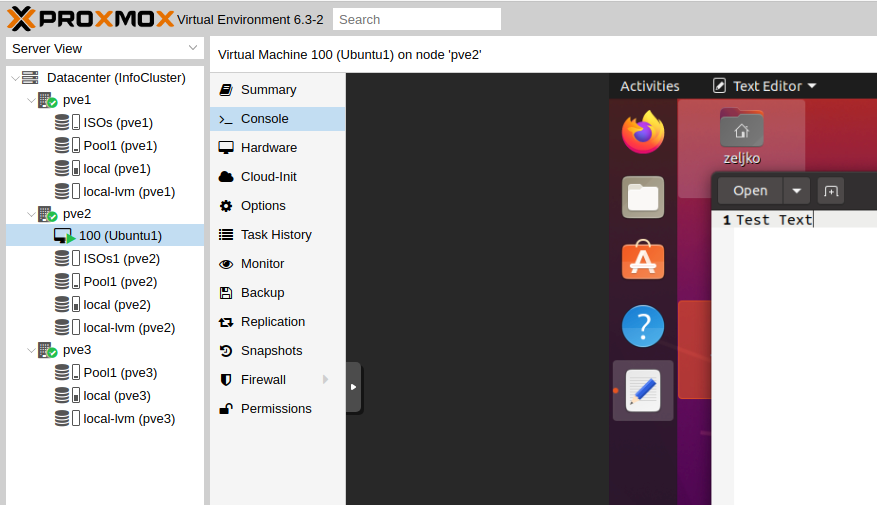Open the Console tab
This screenshot has height=505, width=877.
(x=277, y=119)
